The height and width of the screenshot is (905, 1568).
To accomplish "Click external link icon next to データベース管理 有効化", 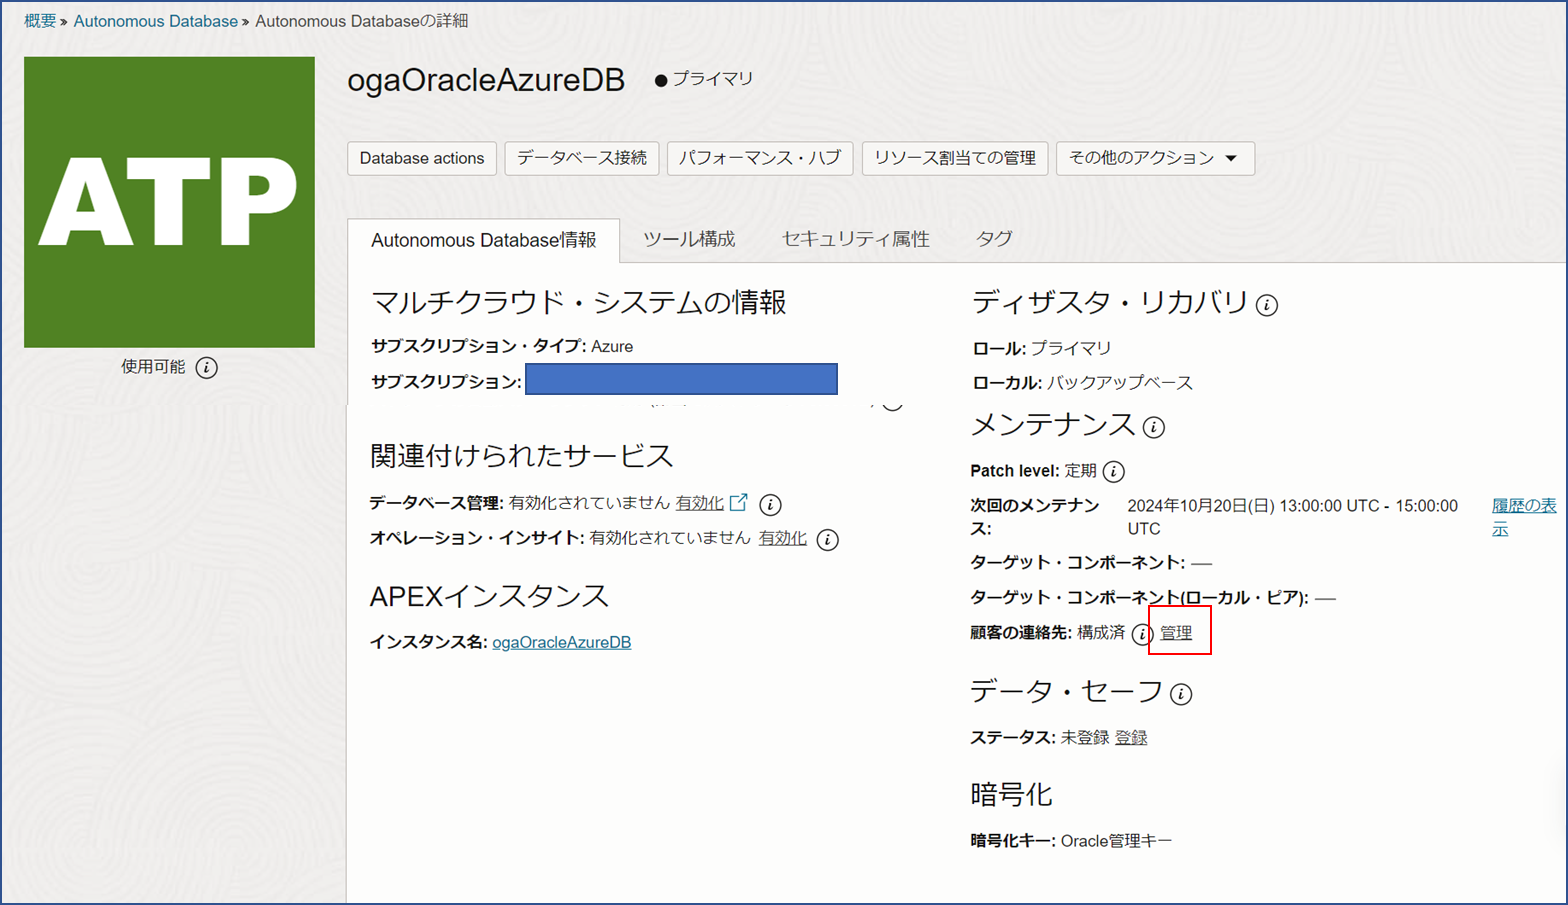I will tap(738, 502).
